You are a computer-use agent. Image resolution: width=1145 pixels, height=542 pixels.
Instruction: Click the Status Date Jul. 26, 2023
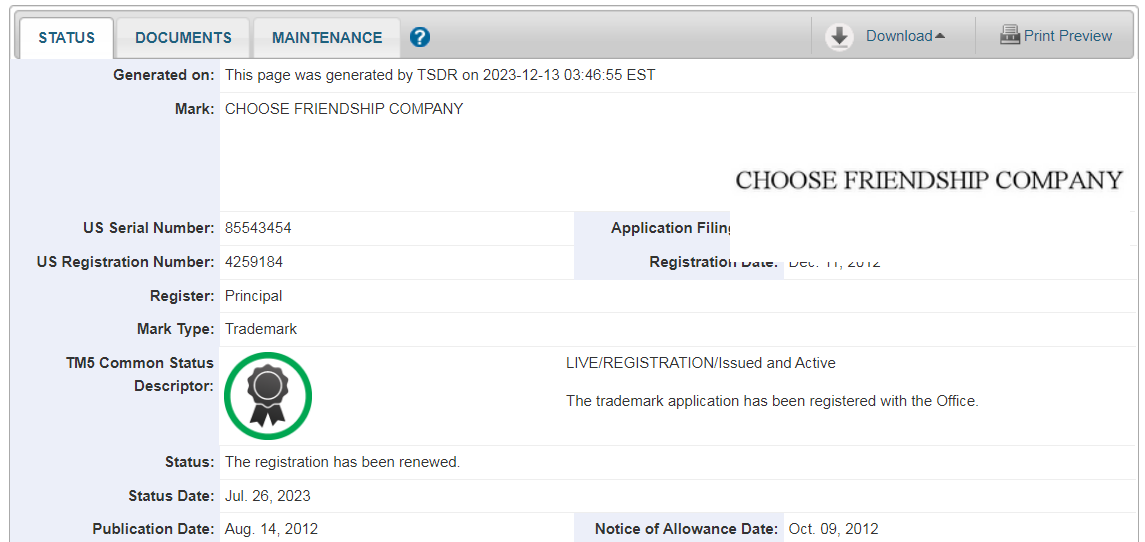click(268, 496)
